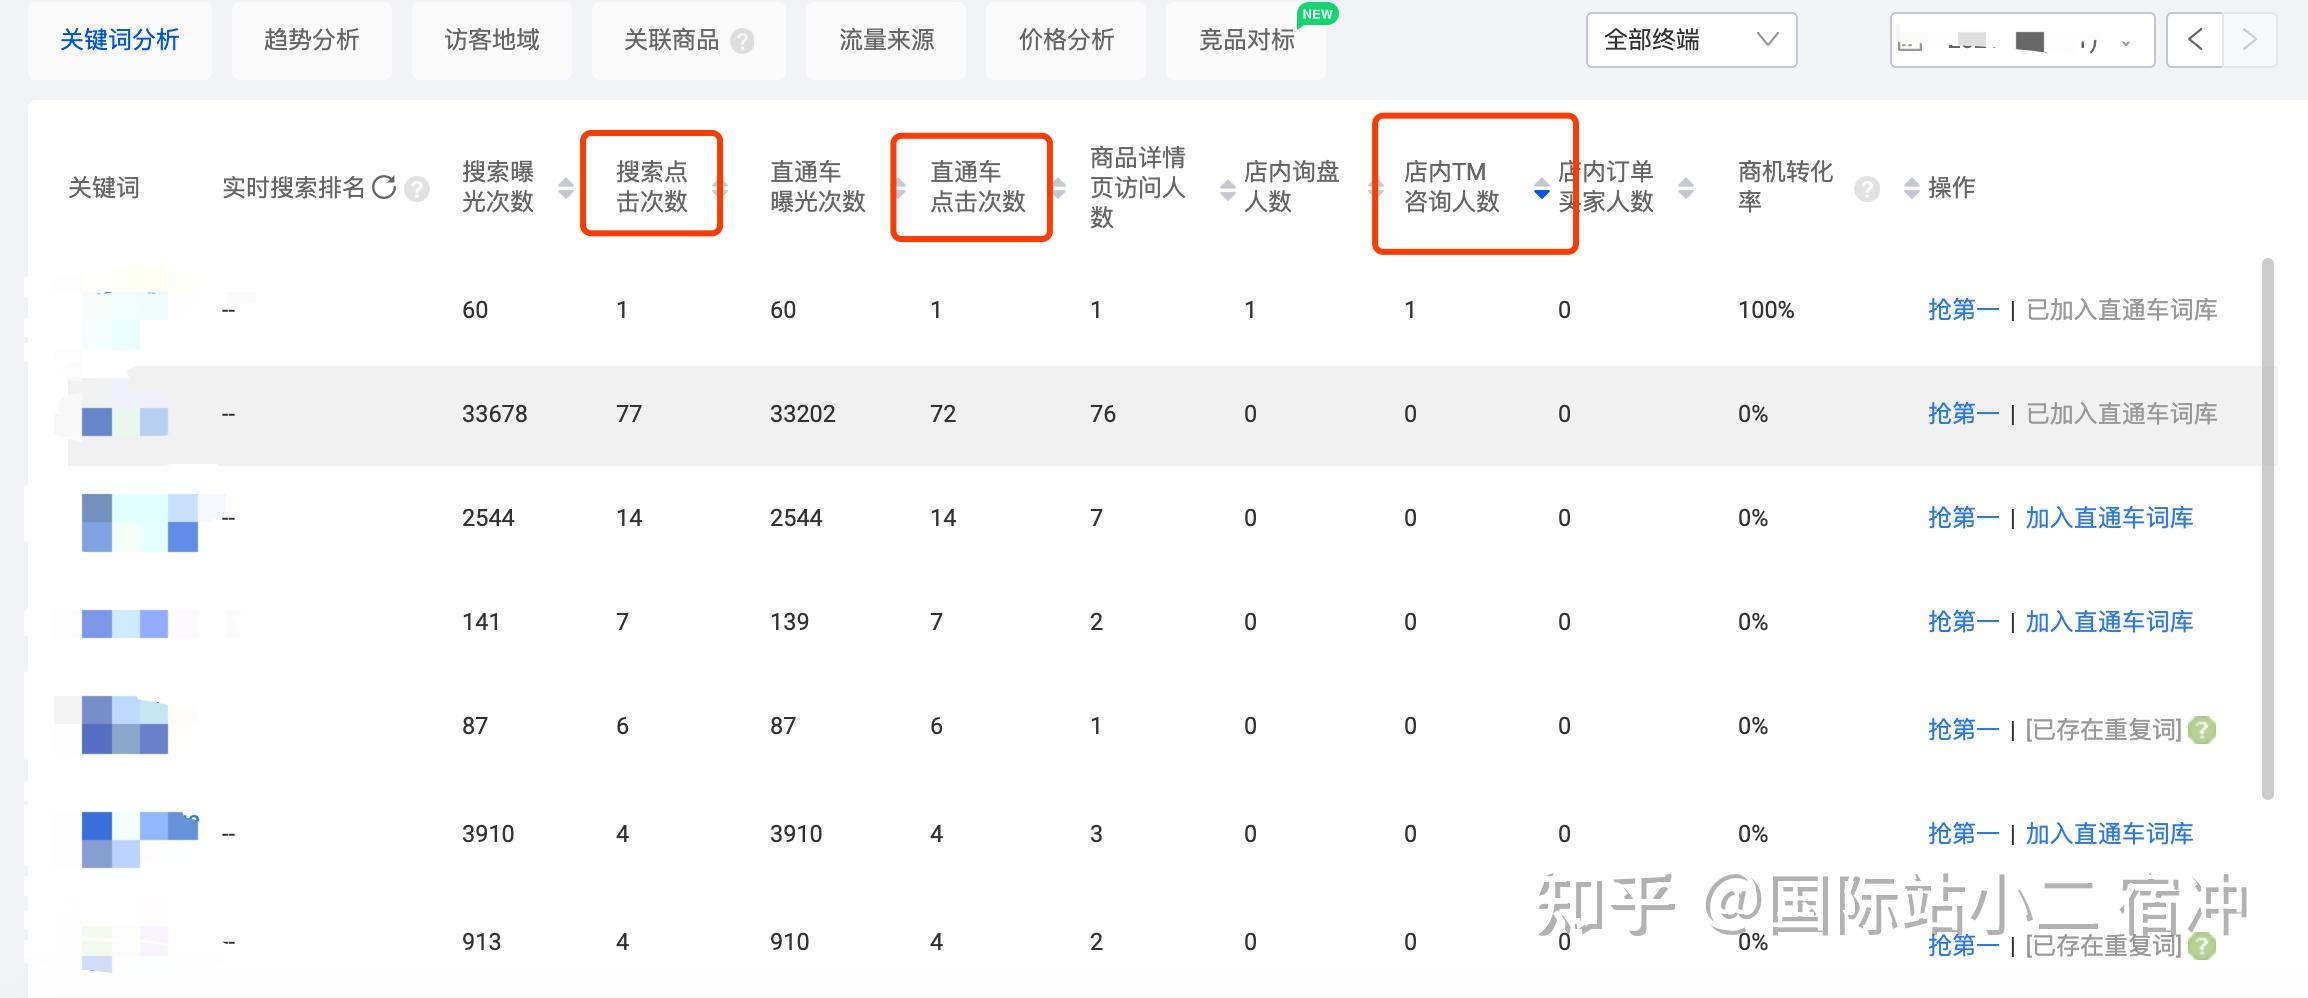
Task: Open the 全部终端 dropdown
Action: pos(1691,40)
